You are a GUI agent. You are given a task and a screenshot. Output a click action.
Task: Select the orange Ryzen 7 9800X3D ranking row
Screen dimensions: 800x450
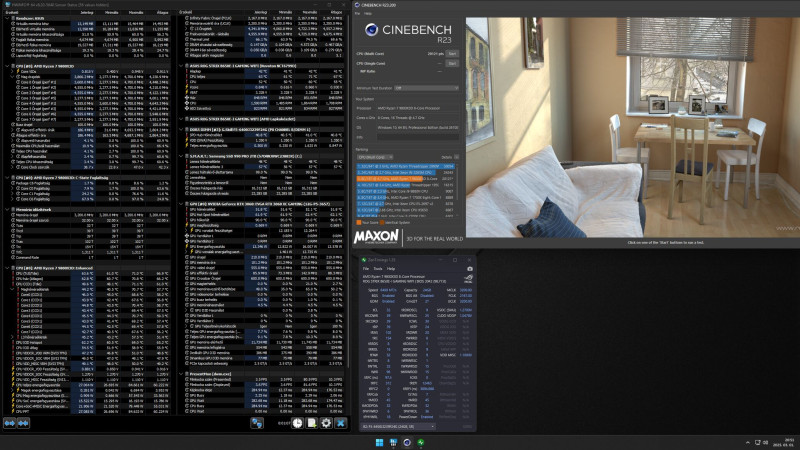pos(406,179)
